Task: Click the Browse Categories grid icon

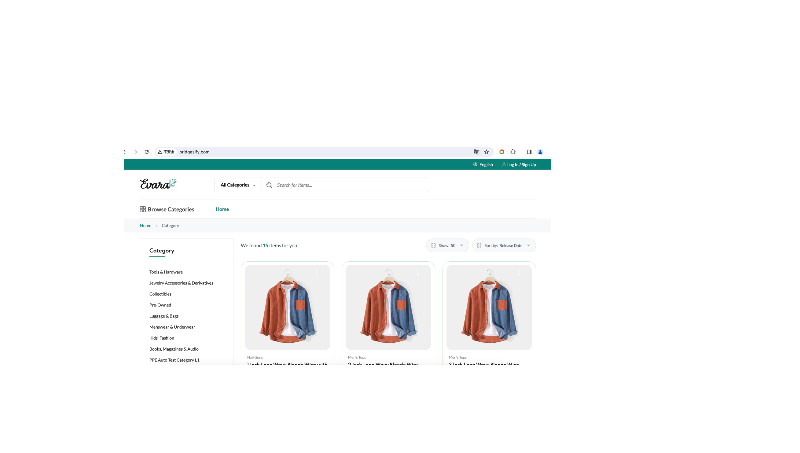Action: (x=143, y=209)
